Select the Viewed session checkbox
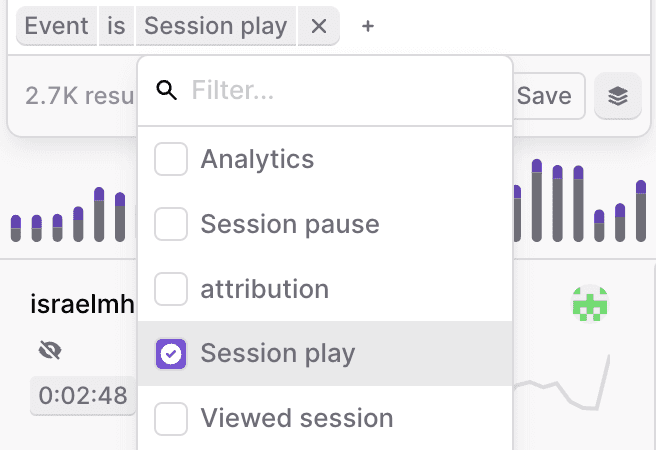This screenshot has width=656, height=450. (171, 418)
